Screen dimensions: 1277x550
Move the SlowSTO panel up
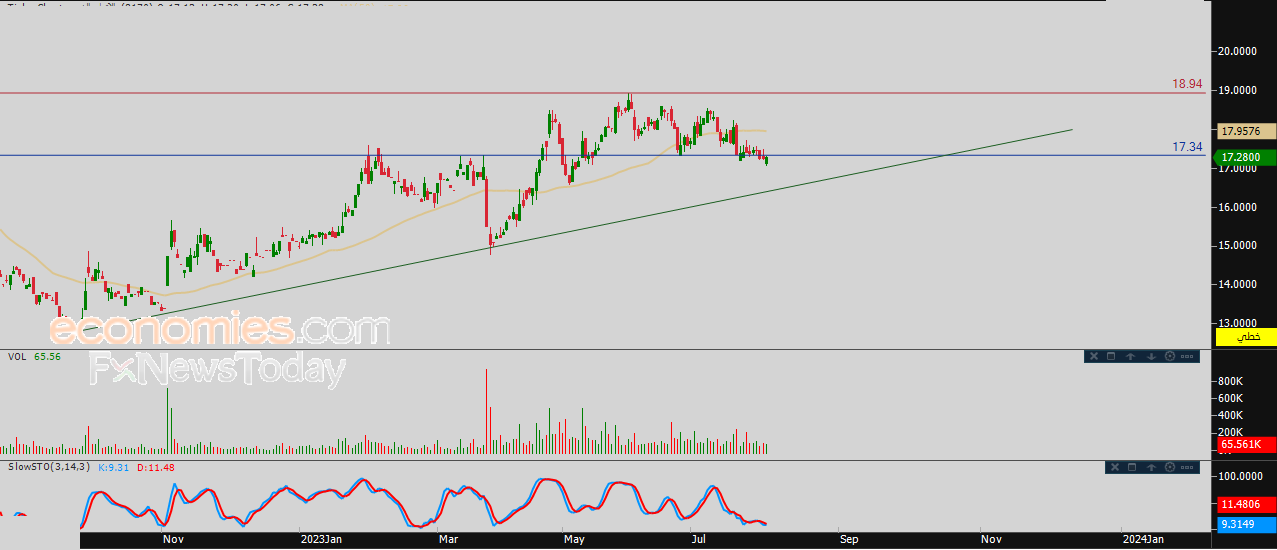1151,467
